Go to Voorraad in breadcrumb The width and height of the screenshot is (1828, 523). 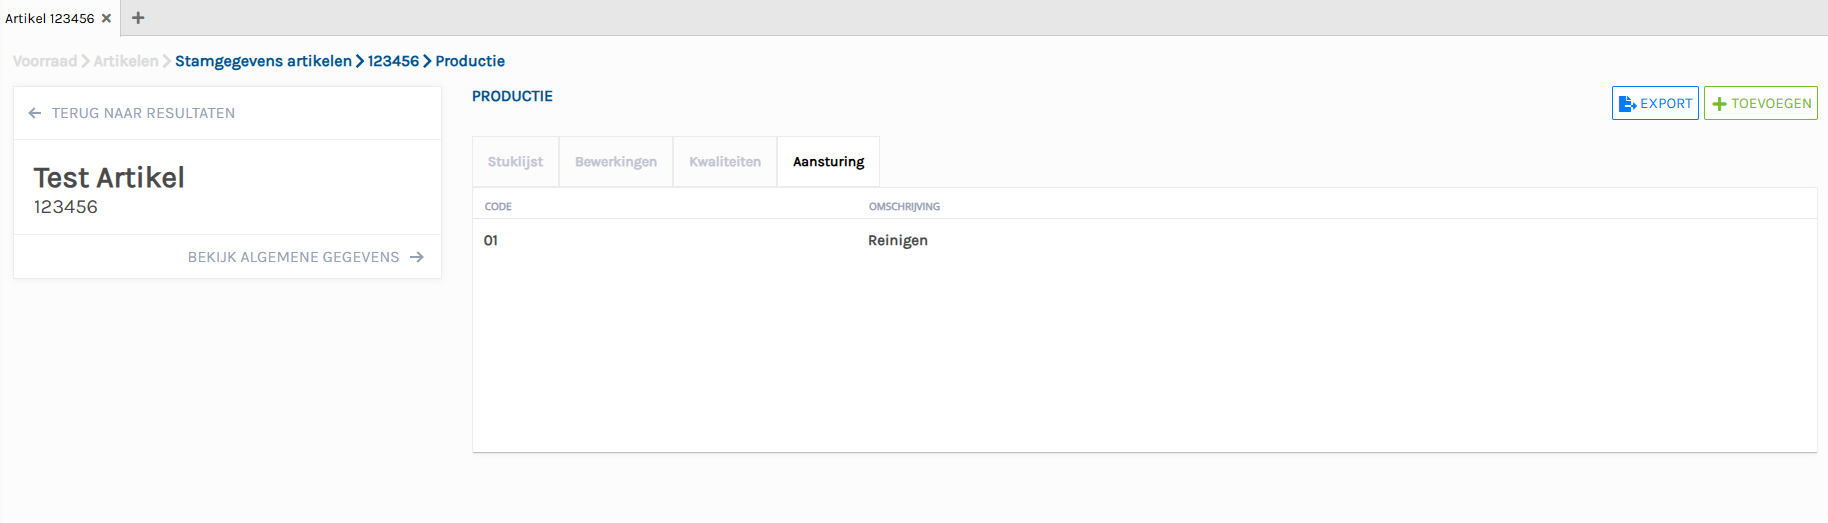click(x=45, y=61)
